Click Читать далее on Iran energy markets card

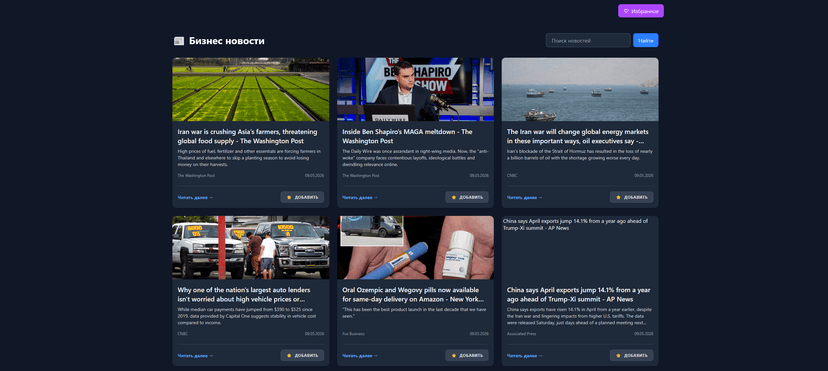(x=525, y=197)
